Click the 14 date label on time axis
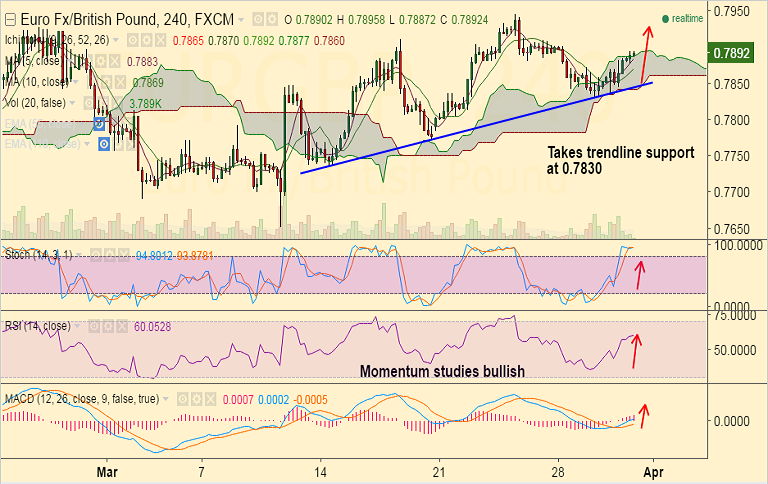The image size is (768, 484). coord(320,472)
